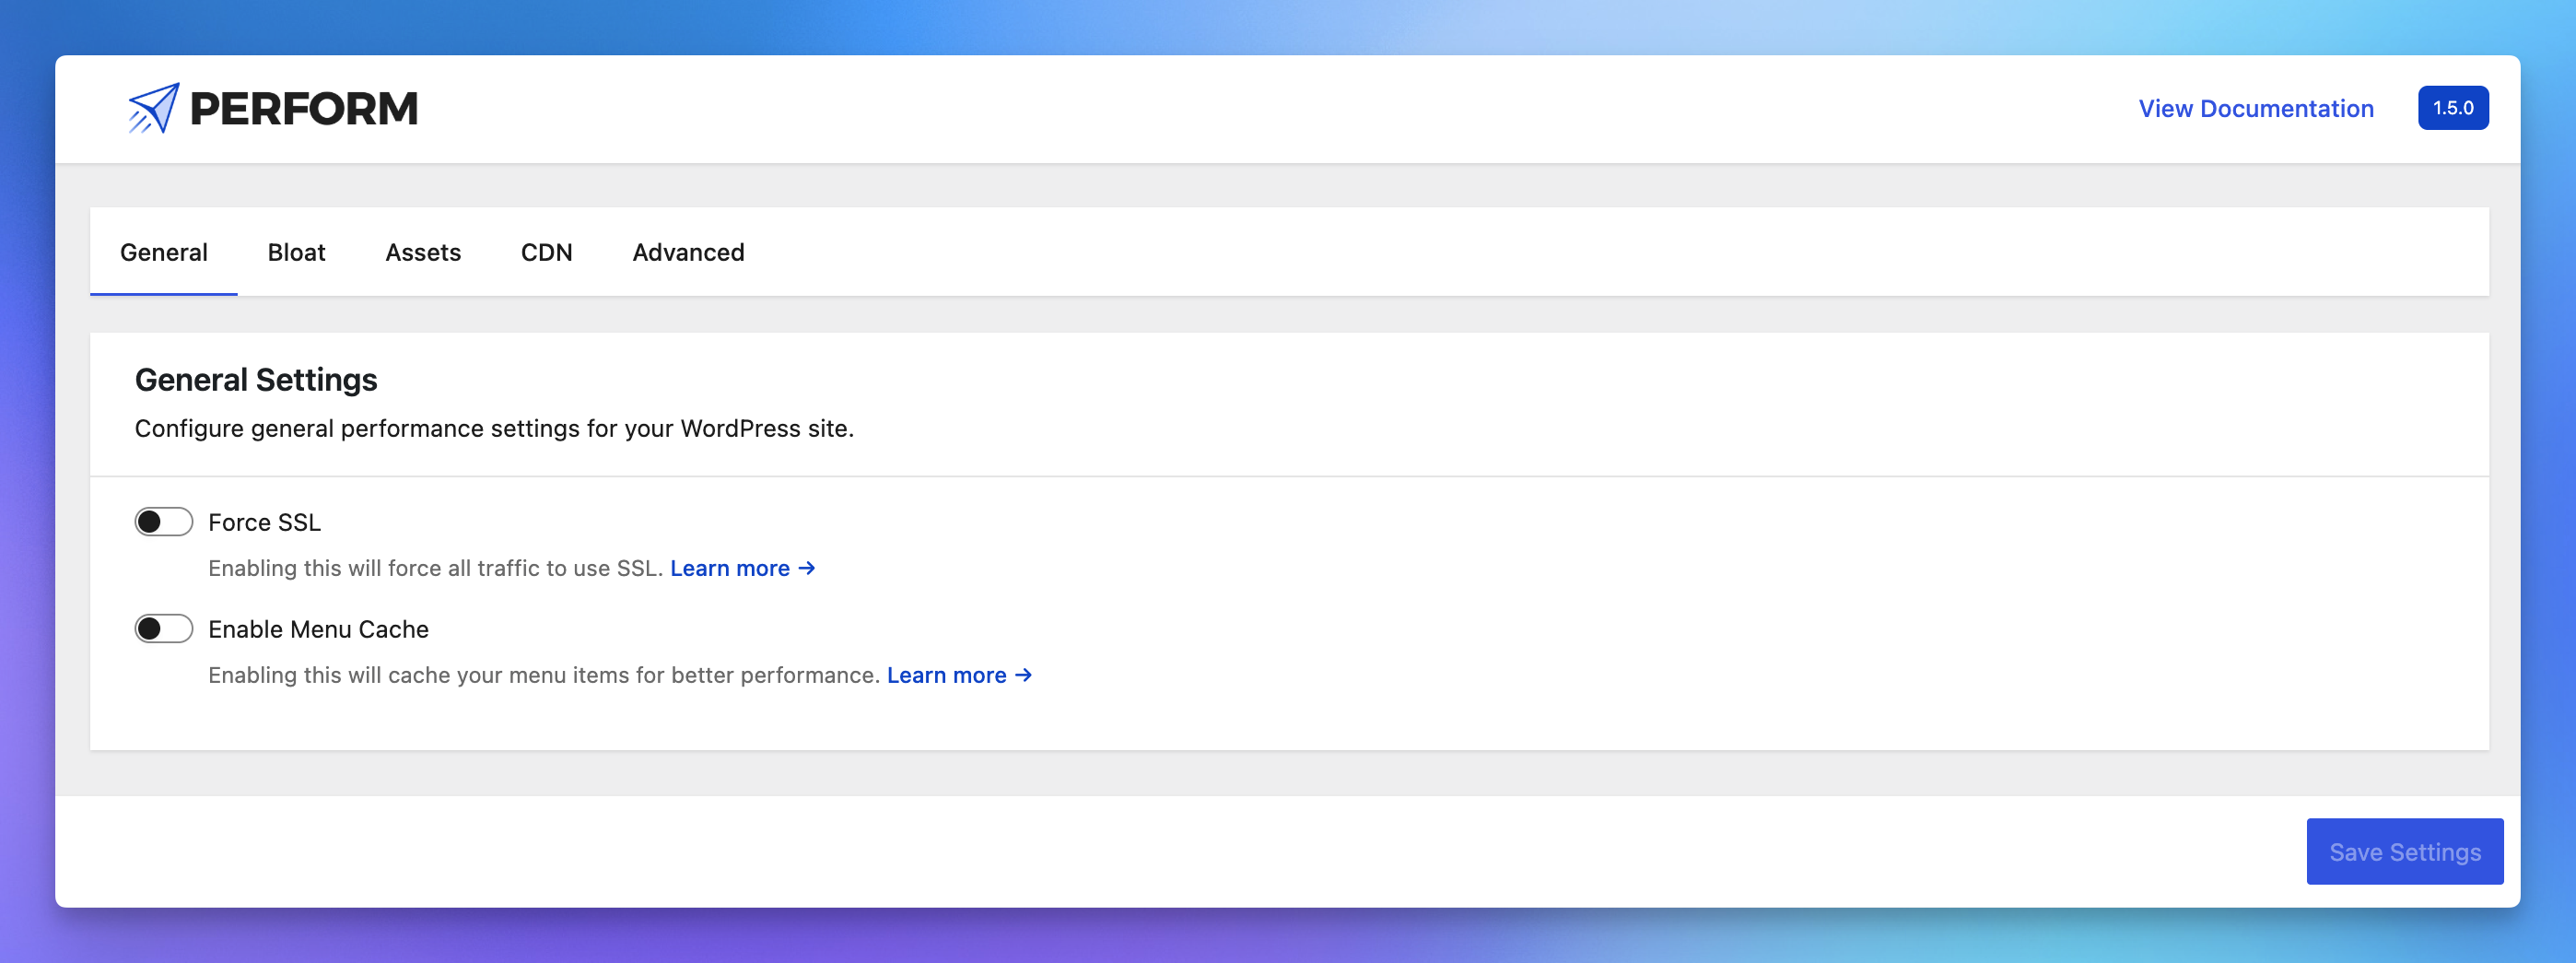Select the CDN tab

coord(546,252)
